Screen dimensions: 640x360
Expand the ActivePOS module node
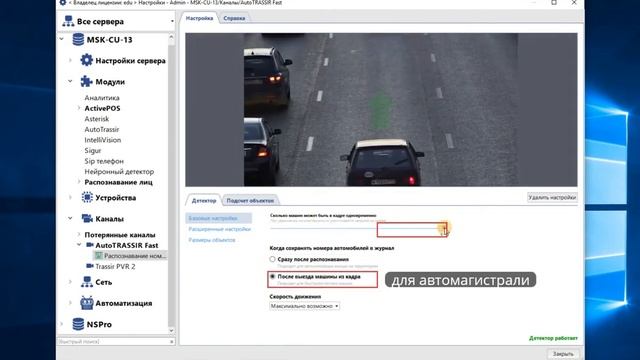[x=79, y=108]
